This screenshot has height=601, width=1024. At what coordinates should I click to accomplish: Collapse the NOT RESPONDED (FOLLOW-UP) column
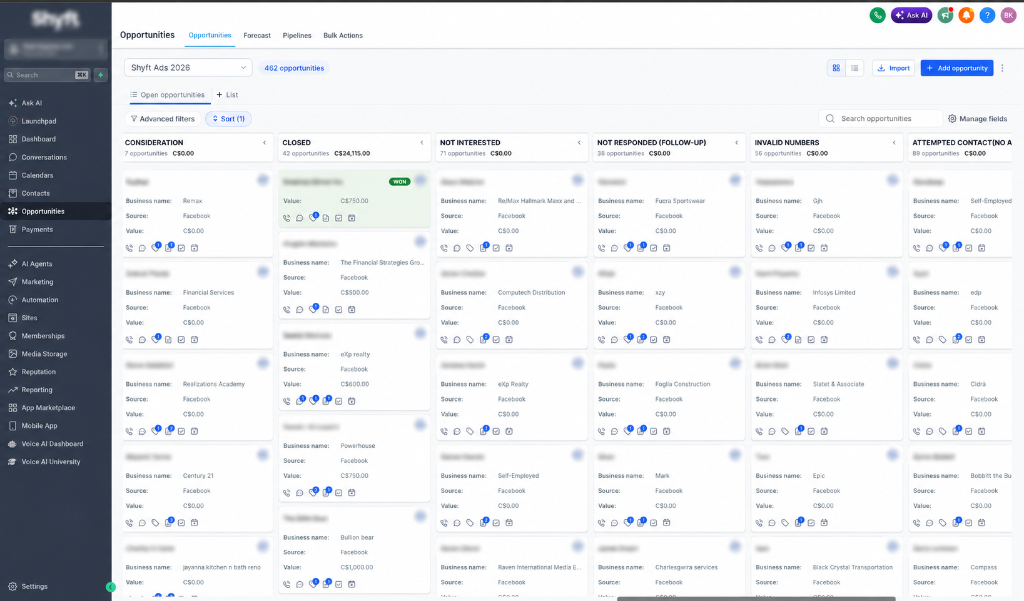coord(737,142)
